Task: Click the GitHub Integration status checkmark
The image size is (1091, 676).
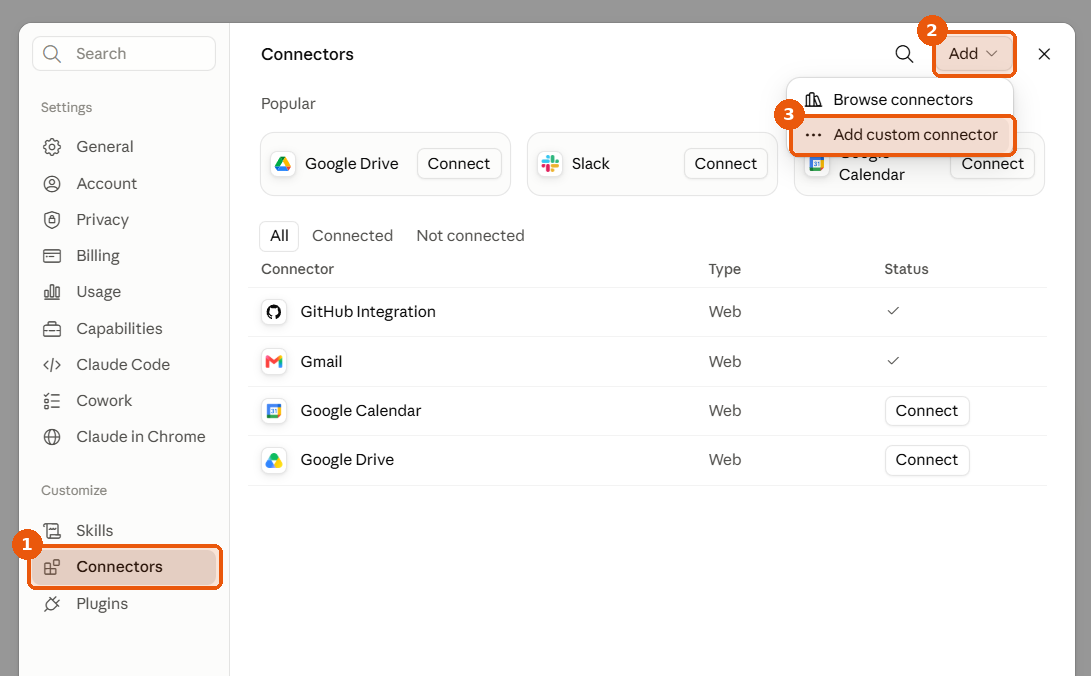Action: 893,311
